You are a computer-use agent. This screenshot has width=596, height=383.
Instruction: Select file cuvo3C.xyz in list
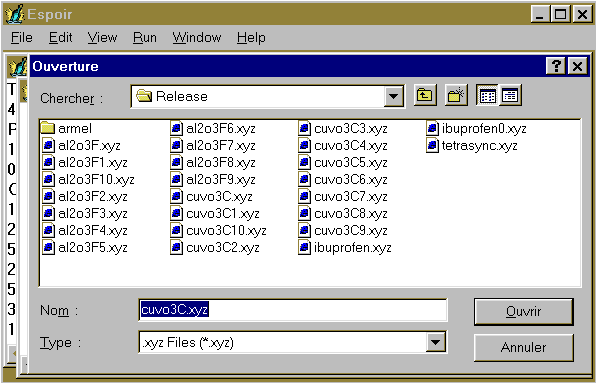[211, 196]
